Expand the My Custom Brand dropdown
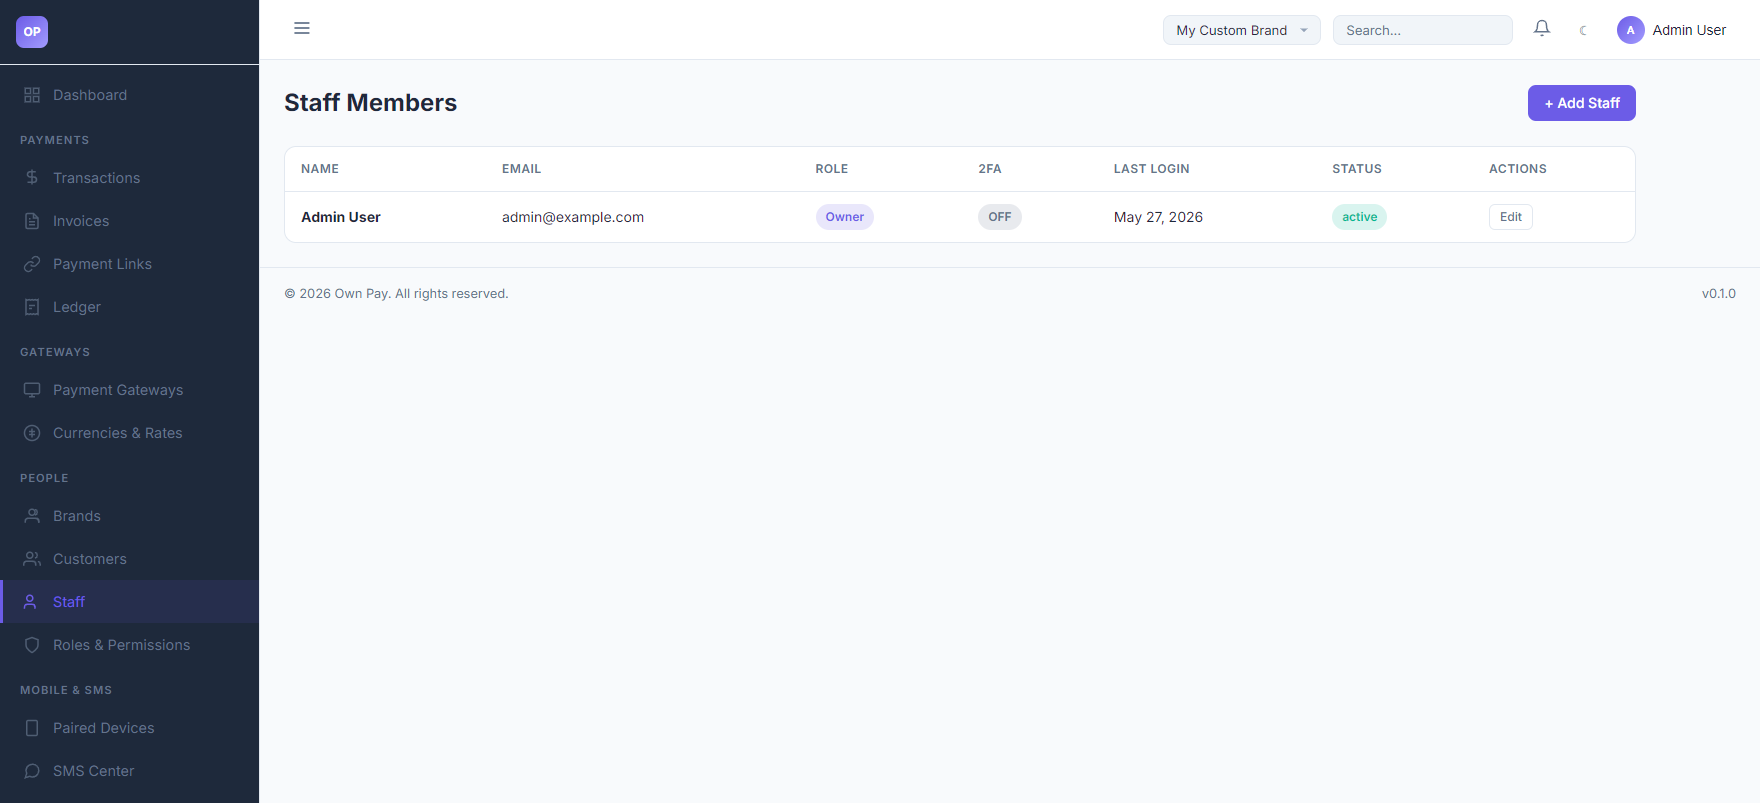This screenshot has width=1760, height=803. 1241,30
